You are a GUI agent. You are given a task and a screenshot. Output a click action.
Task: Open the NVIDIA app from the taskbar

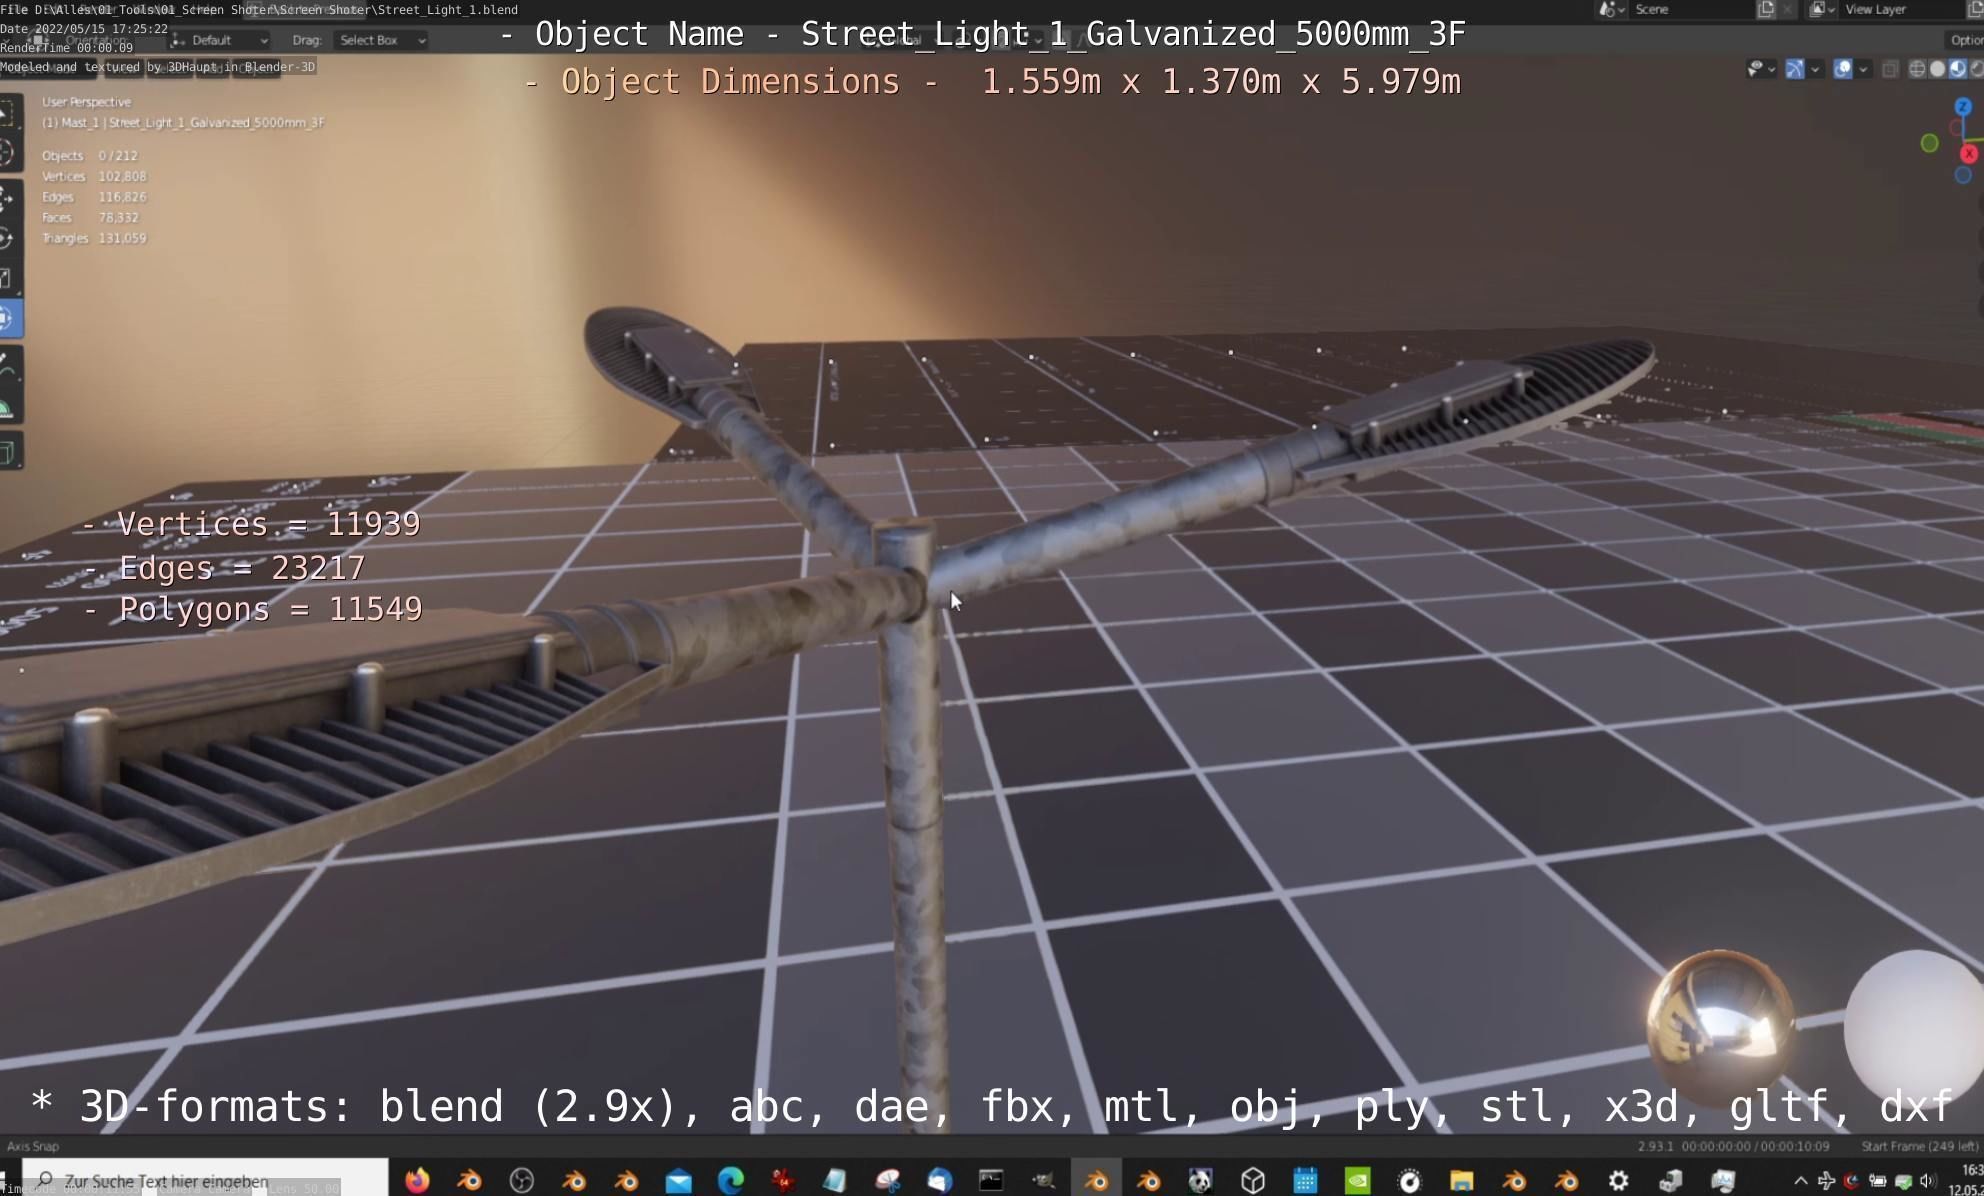pyautogui.click(x=1357, y=1181)
